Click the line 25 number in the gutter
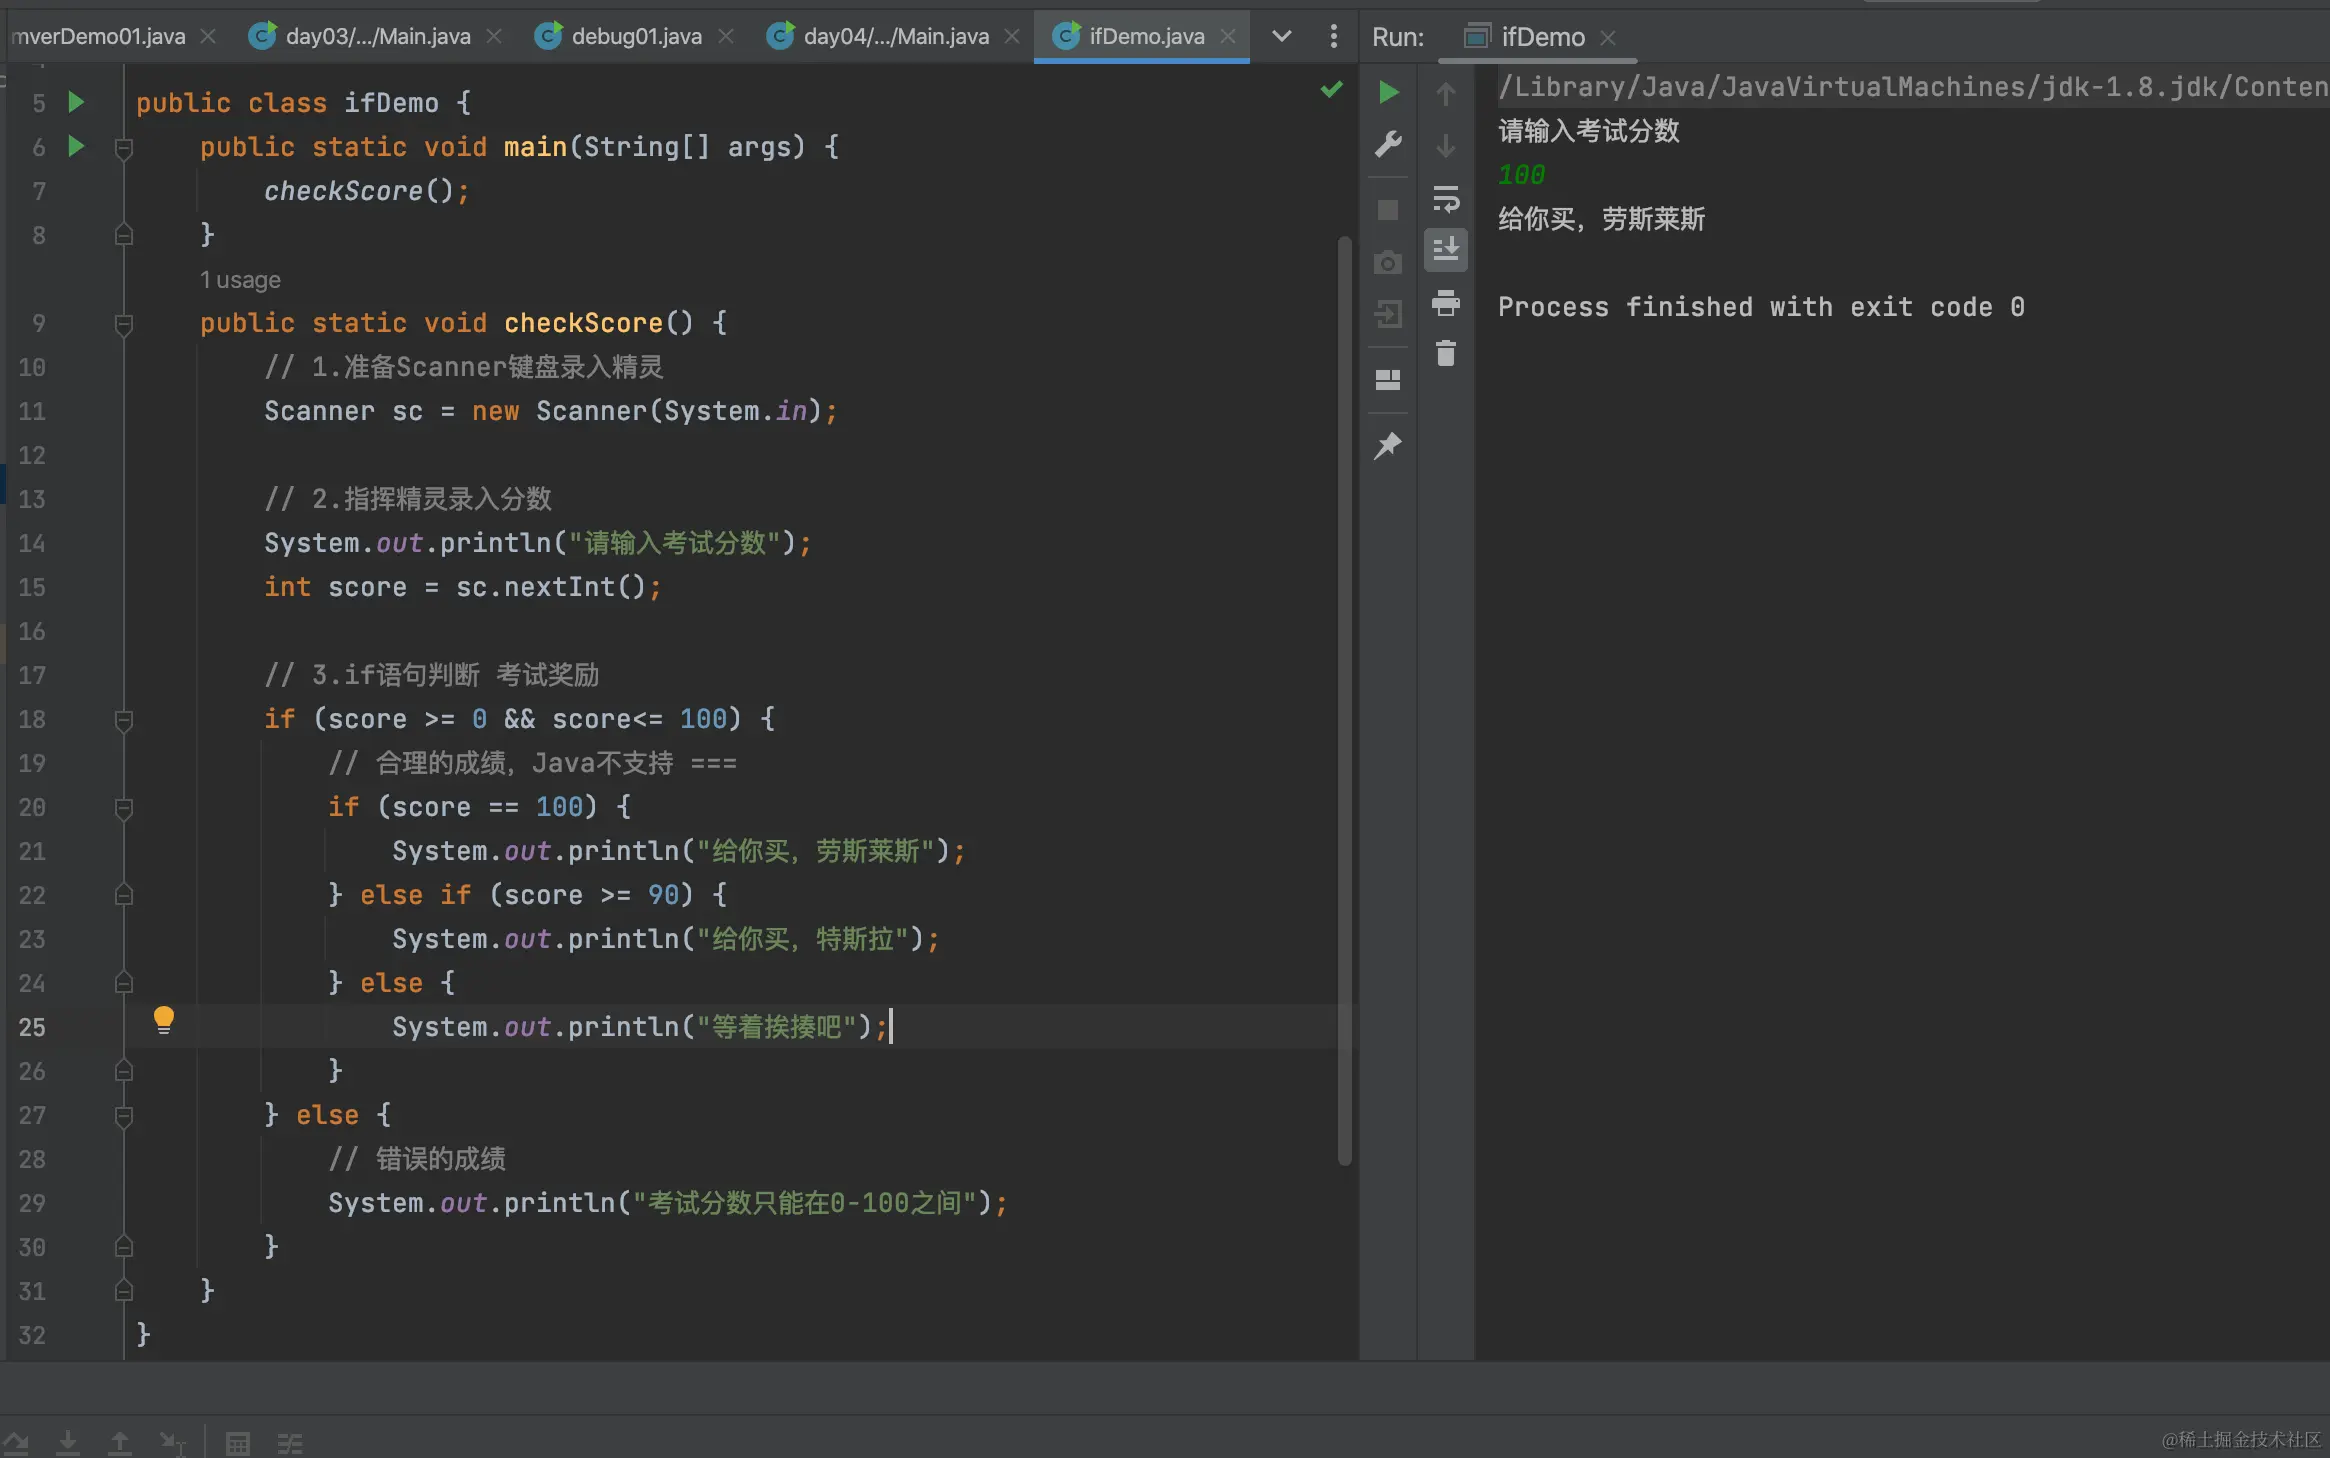 [32, 1027]
